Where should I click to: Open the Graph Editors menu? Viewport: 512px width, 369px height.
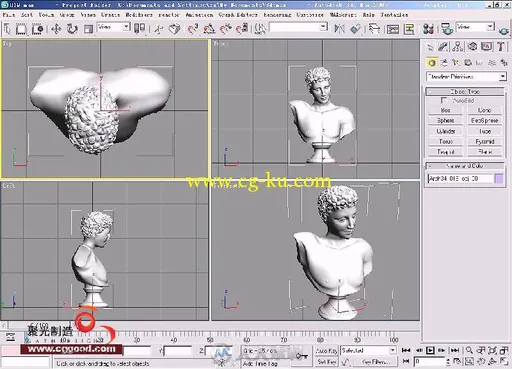(238, 15)
